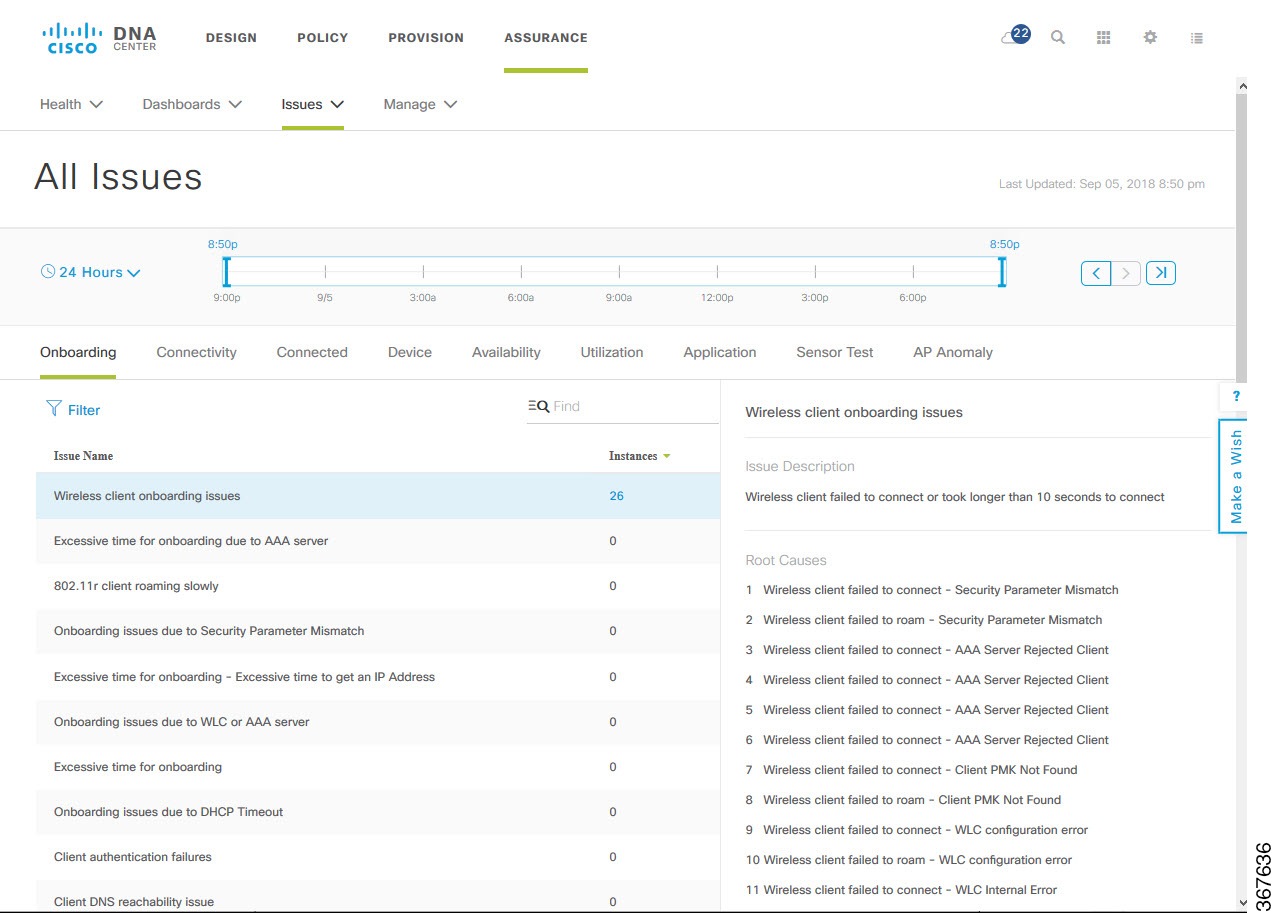Open the applications grid icon
Viewport: 1272px width, 913px height.
(1103, 37)
